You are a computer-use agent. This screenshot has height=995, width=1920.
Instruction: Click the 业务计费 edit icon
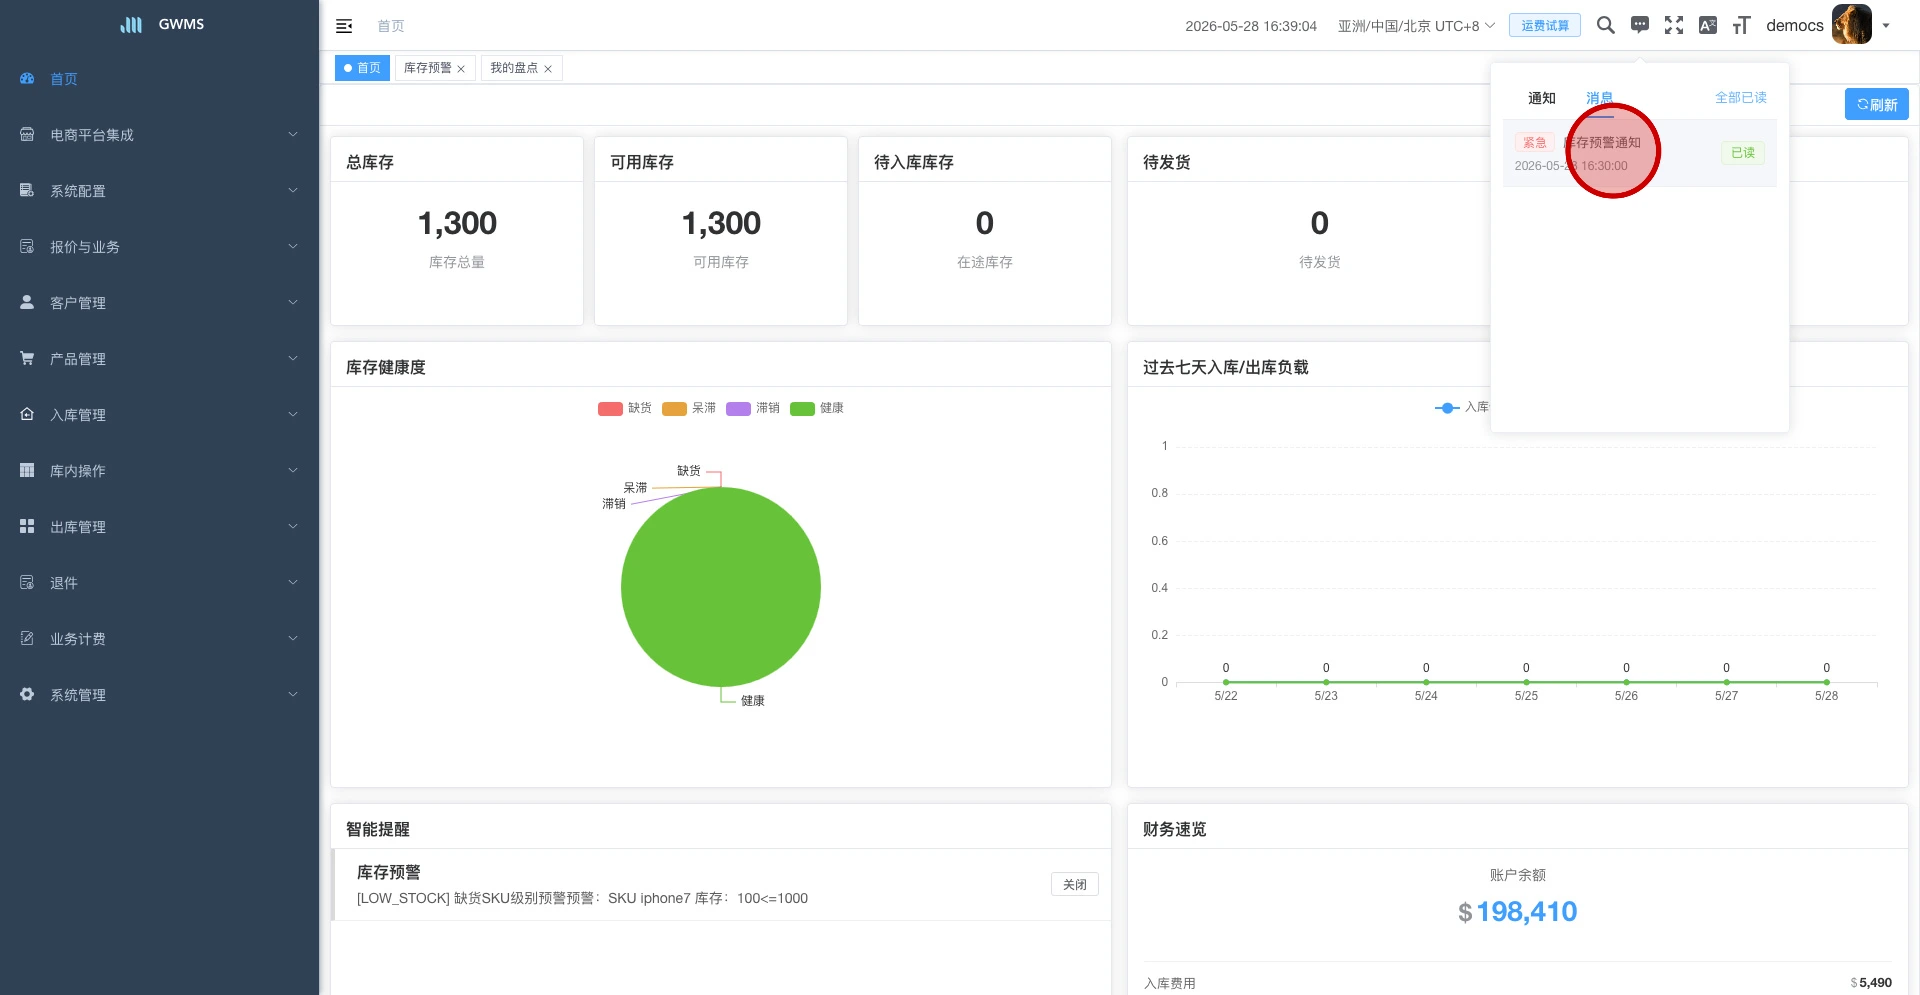tap(27, 638)
